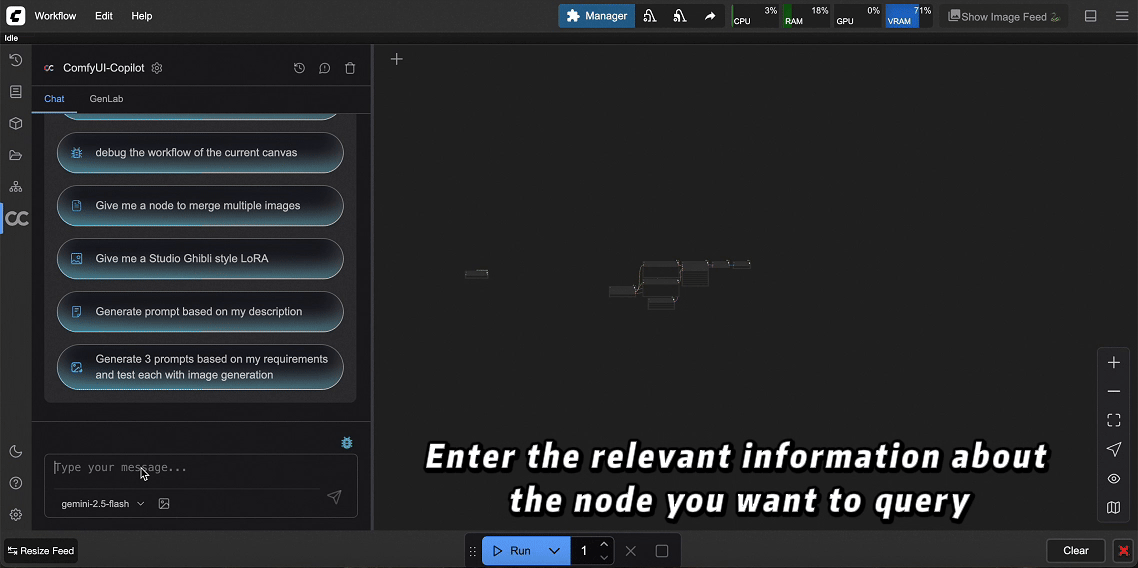Click the first unload models icon after Manager
This screenshot has height=568, width=1138.
[650, 16]
